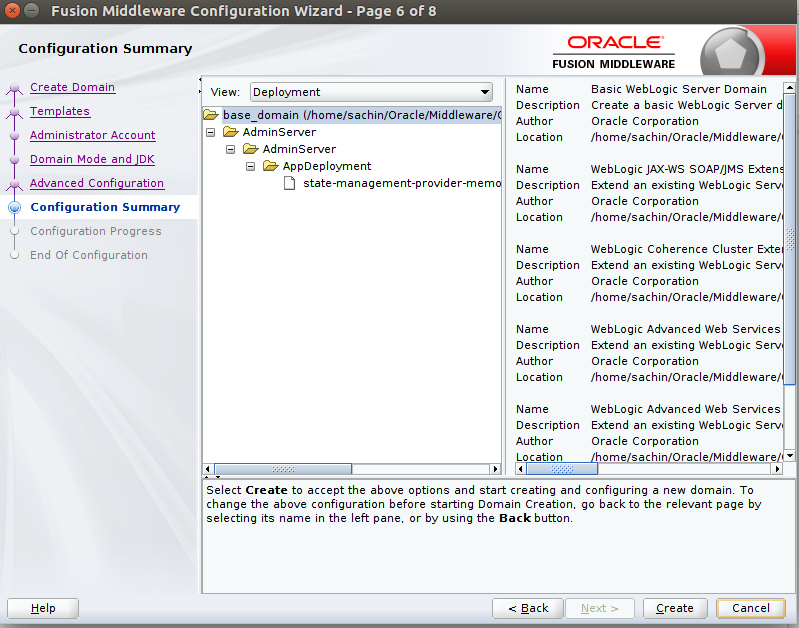Click the Domain Mode and JDK step marker
The width and height of the screenshot is (799, 628).
[15, 160]
